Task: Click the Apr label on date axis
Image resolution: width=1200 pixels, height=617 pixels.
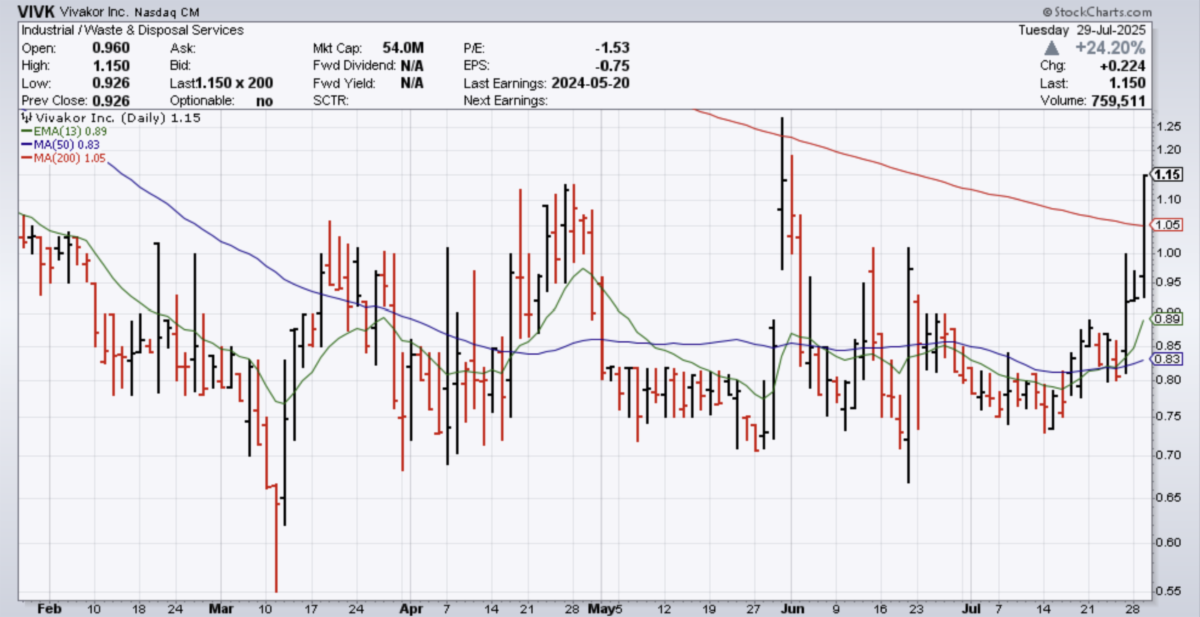Action: click(x=411, y=607)
